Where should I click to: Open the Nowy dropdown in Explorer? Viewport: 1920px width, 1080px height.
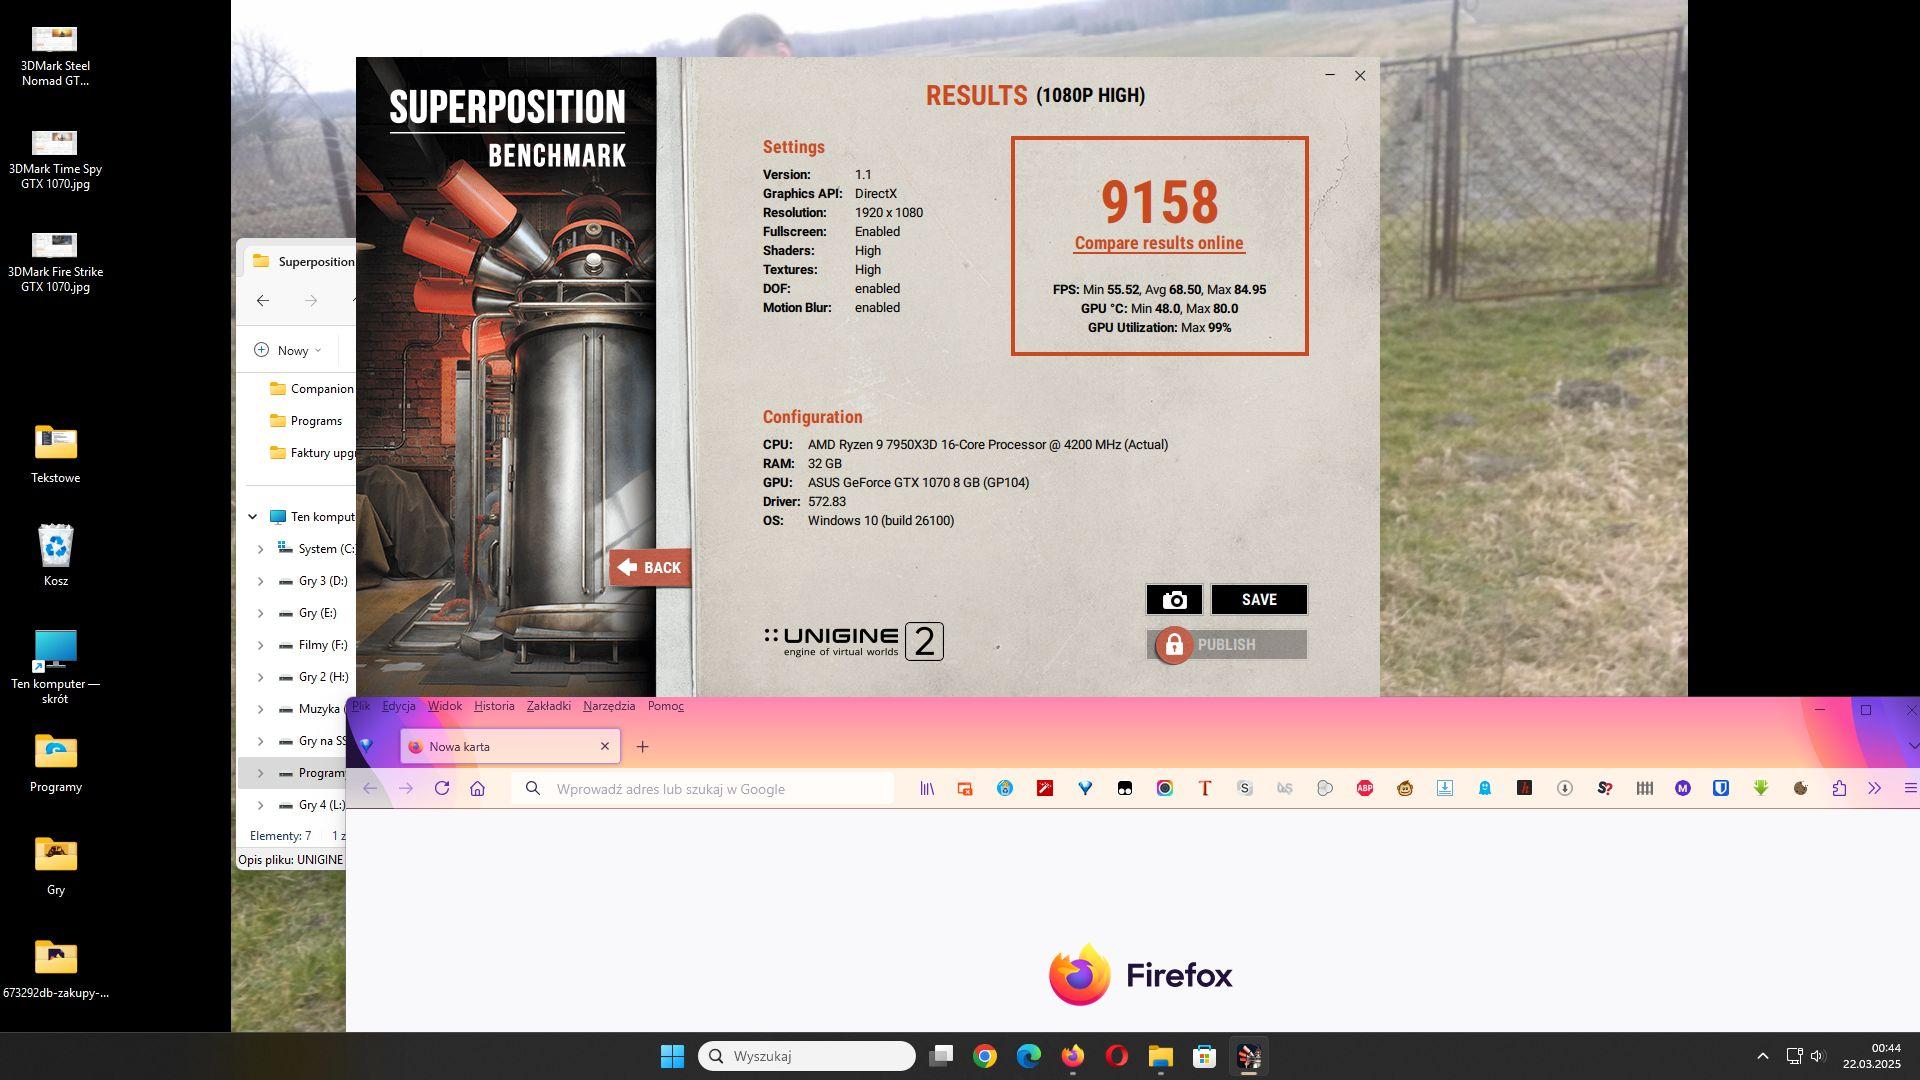pyautogui.click(x=288, y=351)
